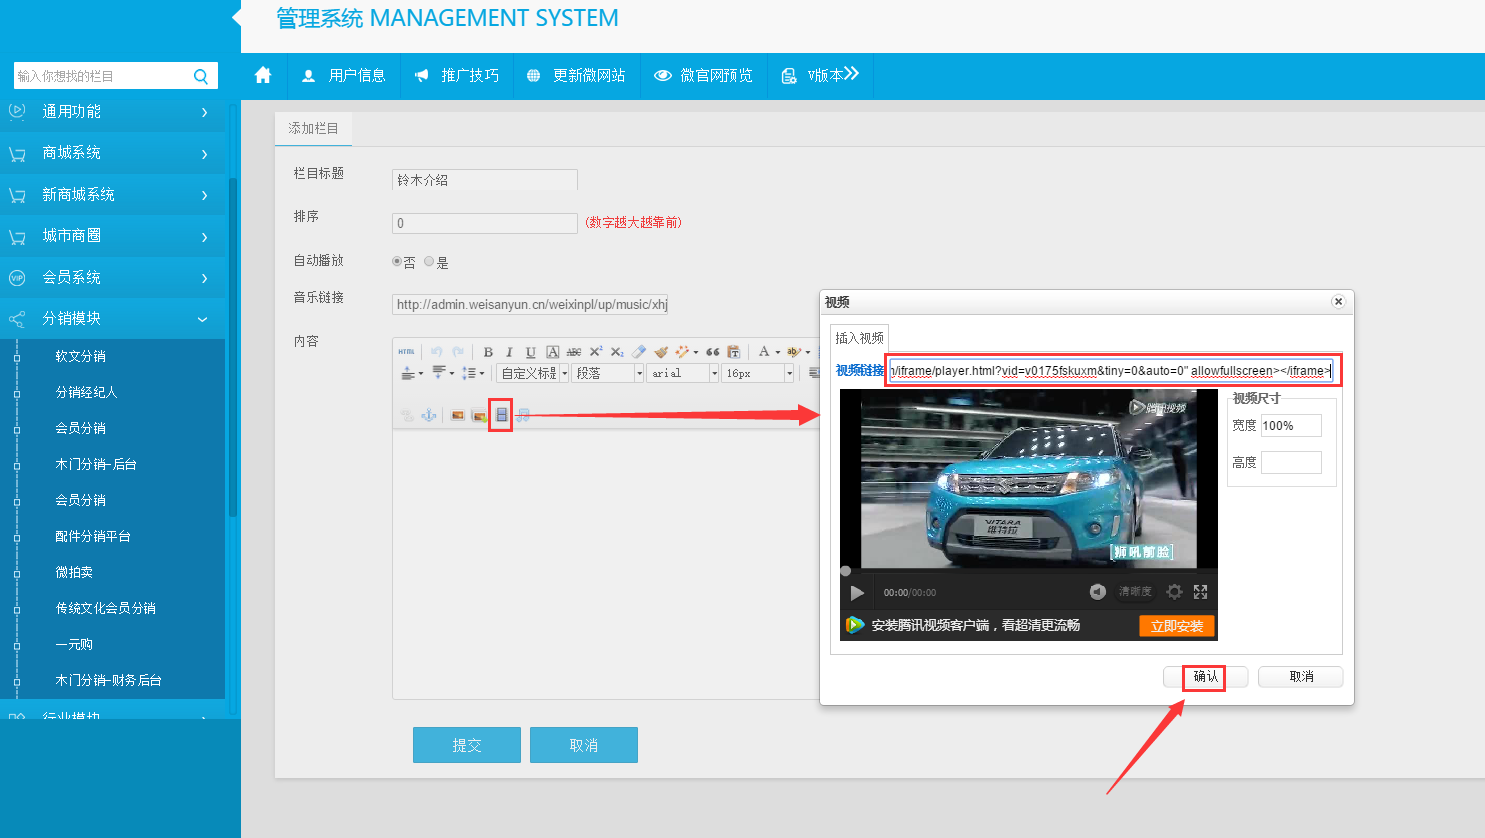Open the arial font family dropdown
Image resolution: width=1485 pixels, height=838 pixels.
[x=683, y=373]
